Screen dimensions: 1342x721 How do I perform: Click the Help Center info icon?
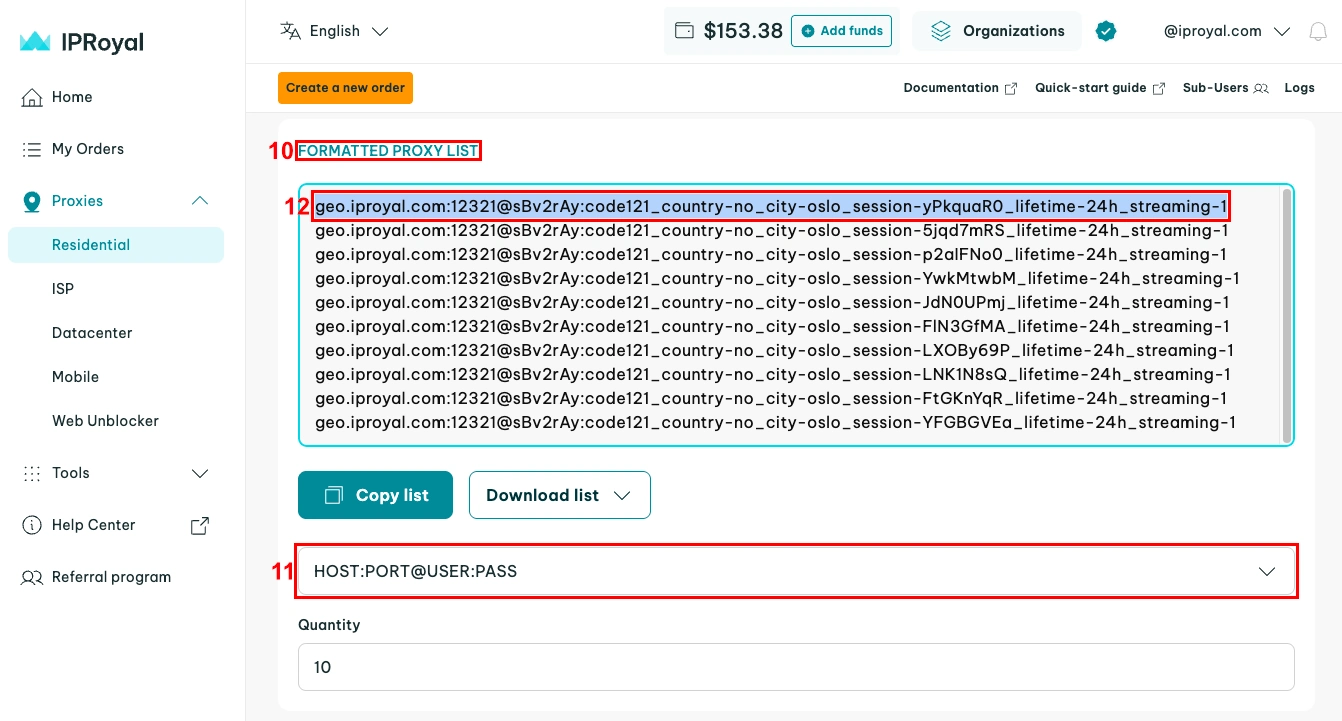click(33, 525)
